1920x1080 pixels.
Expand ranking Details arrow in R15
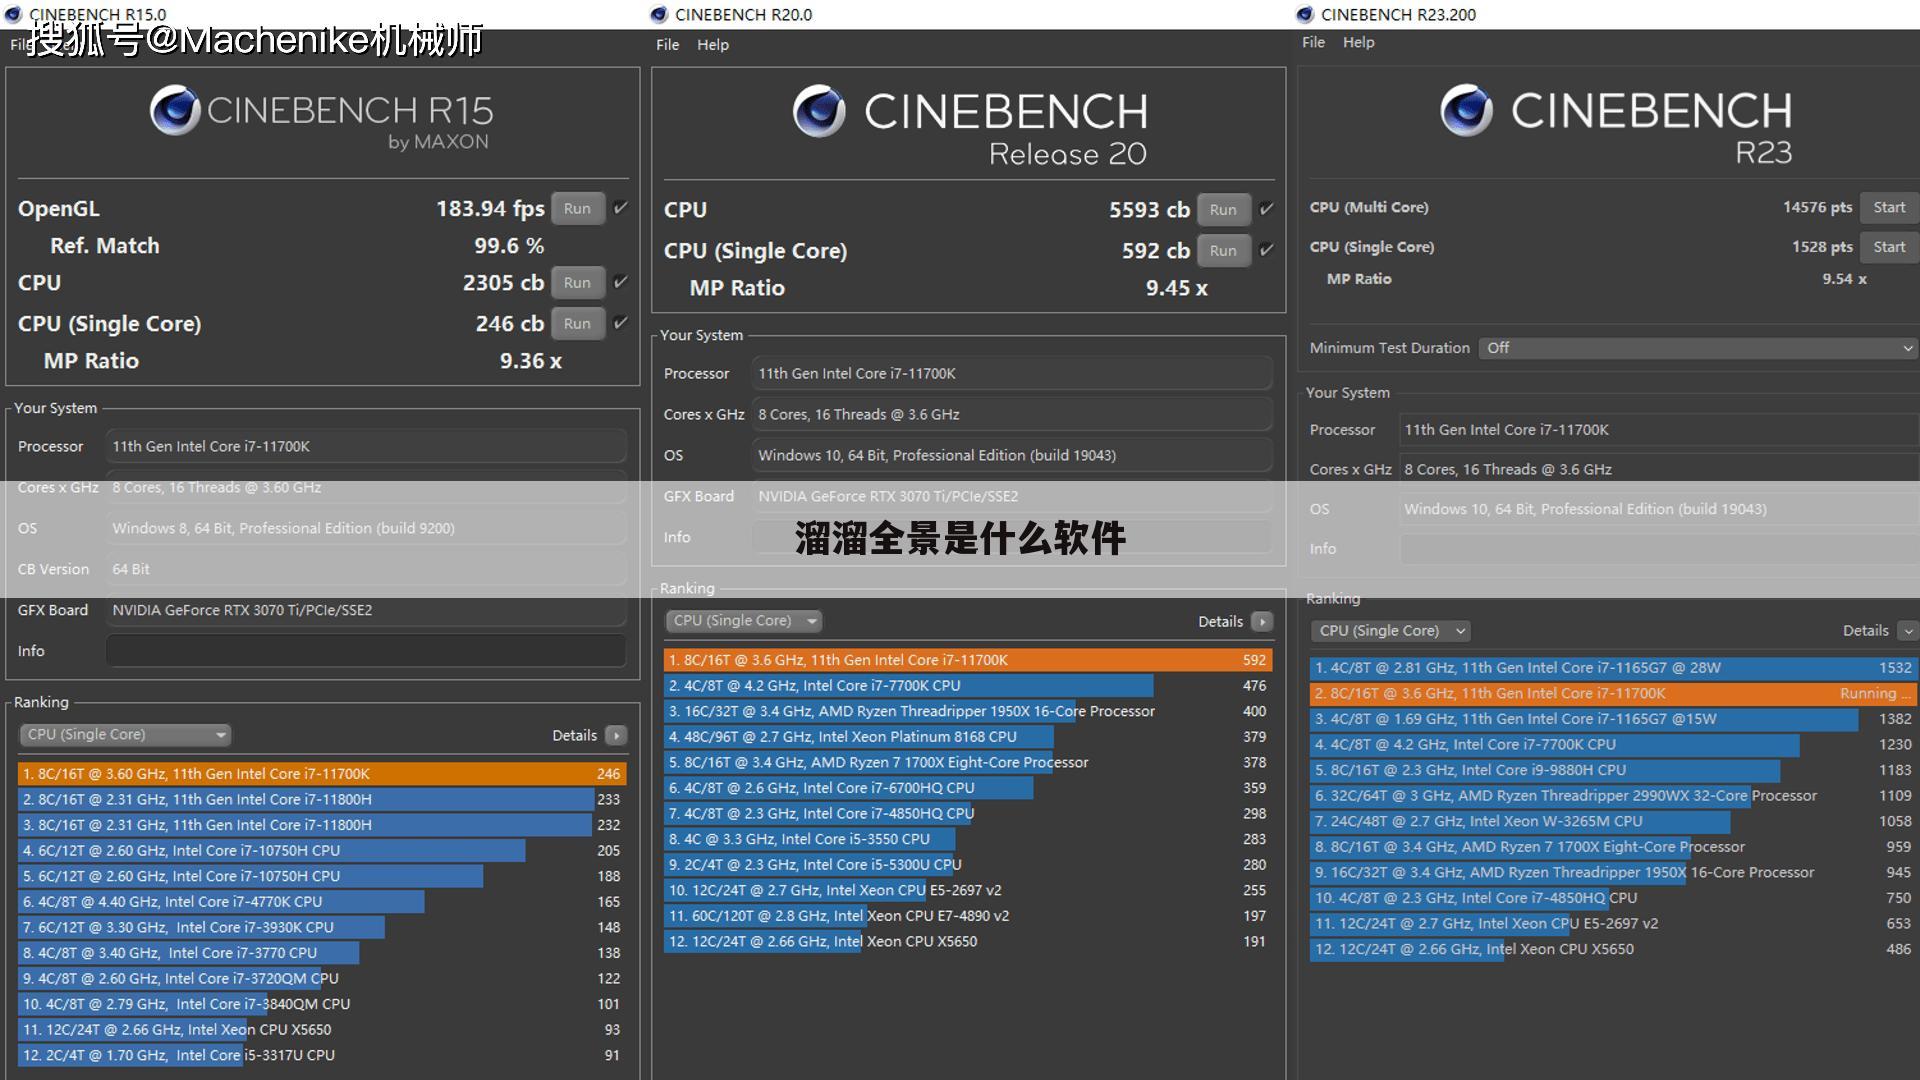pos(617,735)
